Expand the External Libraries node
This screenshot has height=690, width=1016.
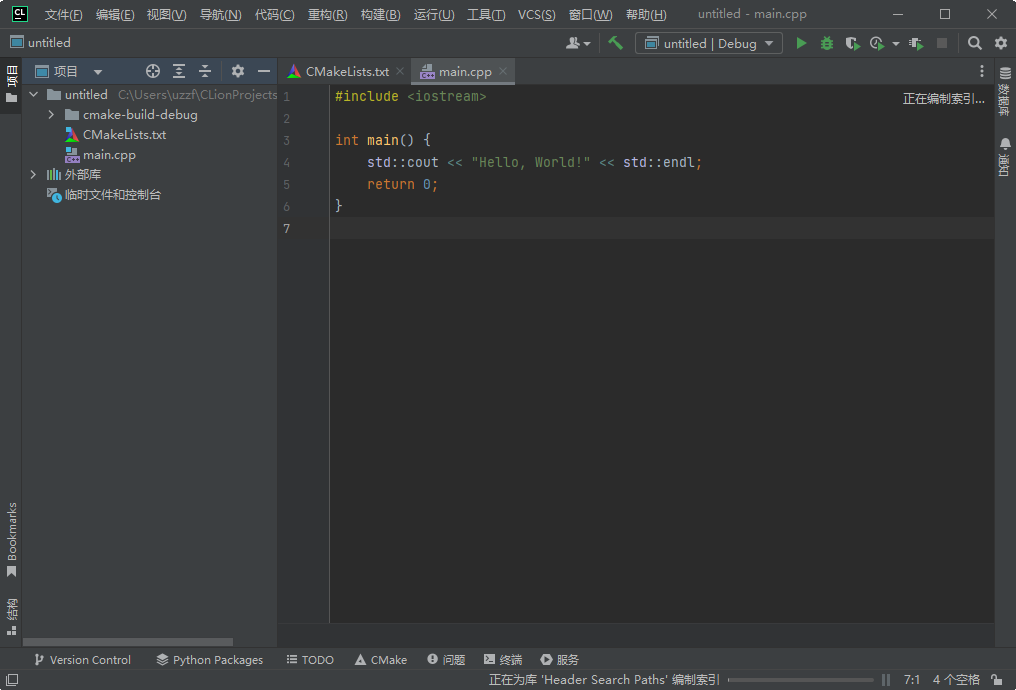(33, 174)
